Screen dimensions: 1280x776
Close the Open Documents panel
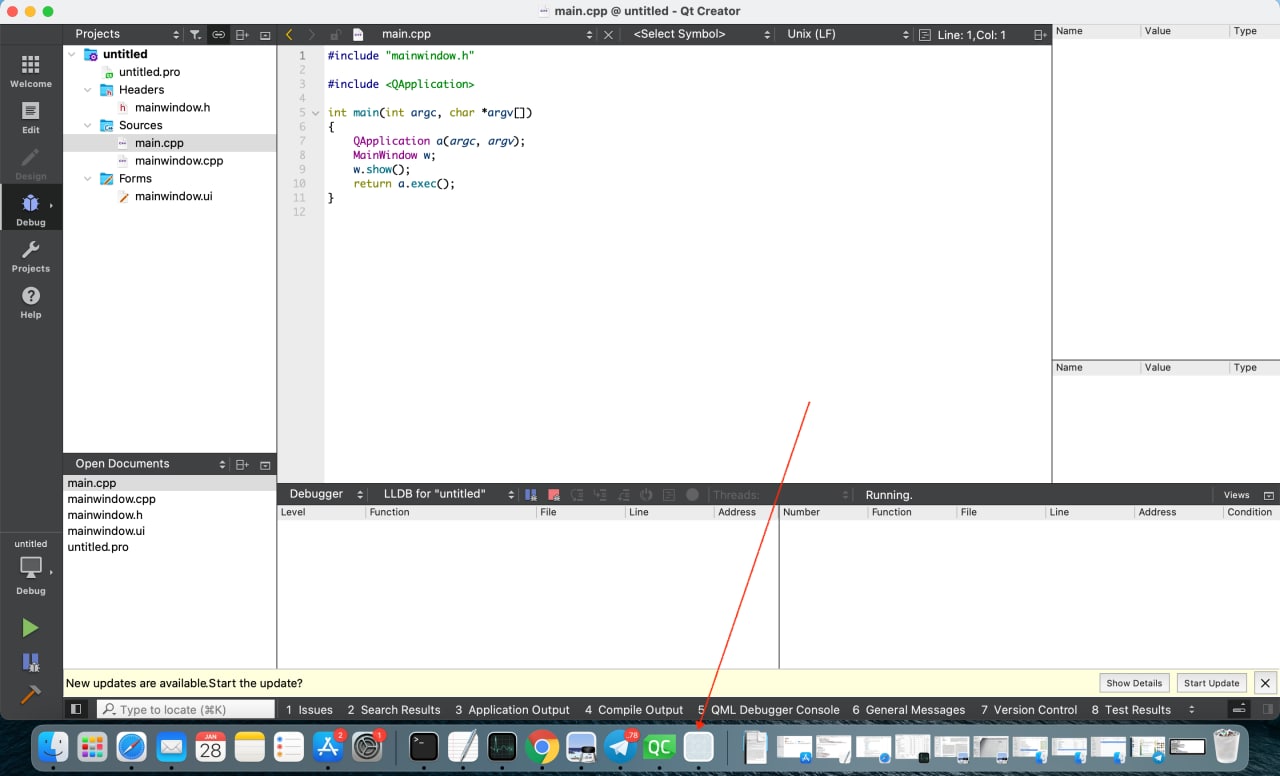pos(265,464)
